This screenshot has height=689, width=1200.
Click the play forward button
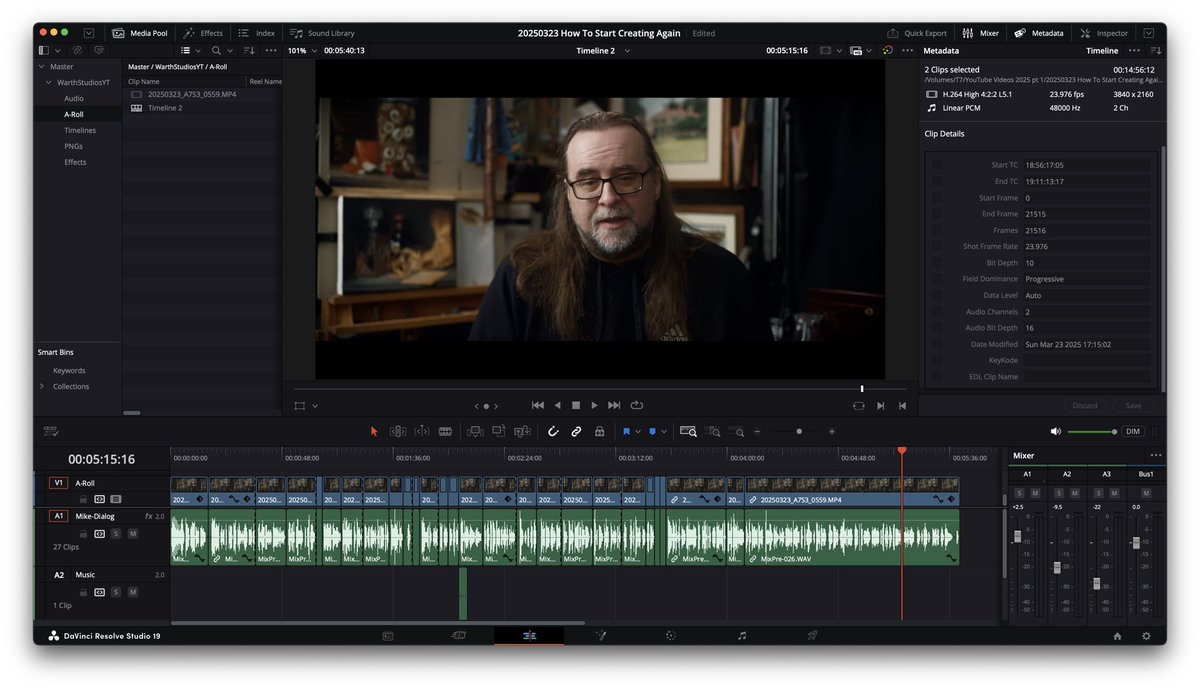pos(594,405)
